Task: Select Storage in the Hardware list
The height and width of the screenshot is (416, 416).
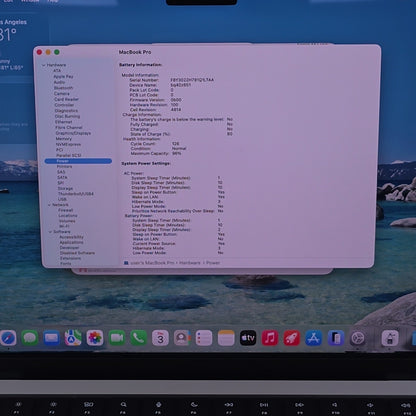Action: click(x=65, y=188)
